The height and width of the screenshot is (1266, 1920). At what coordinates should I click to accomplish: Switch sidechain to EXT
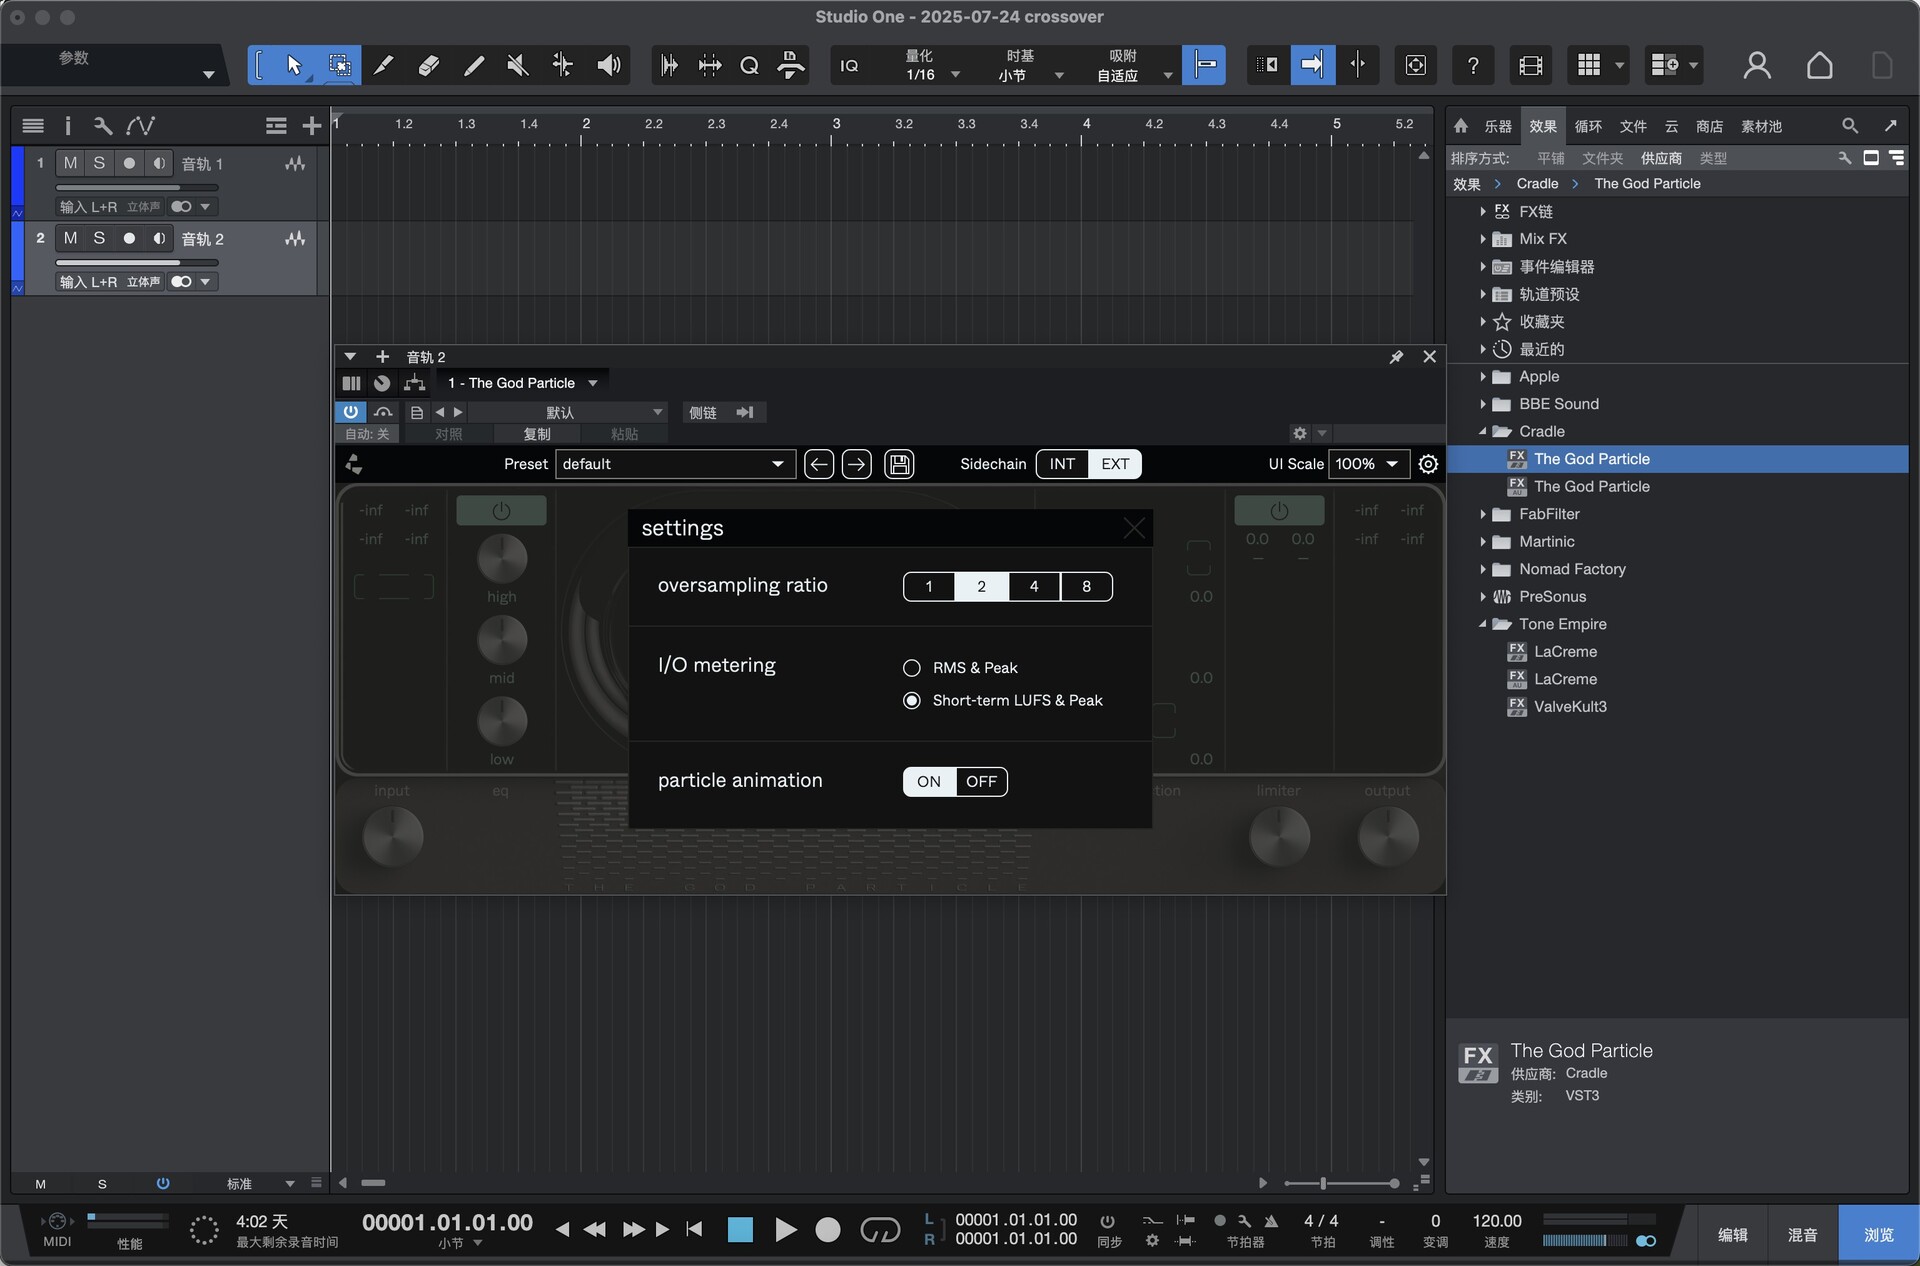point(1114,464)
